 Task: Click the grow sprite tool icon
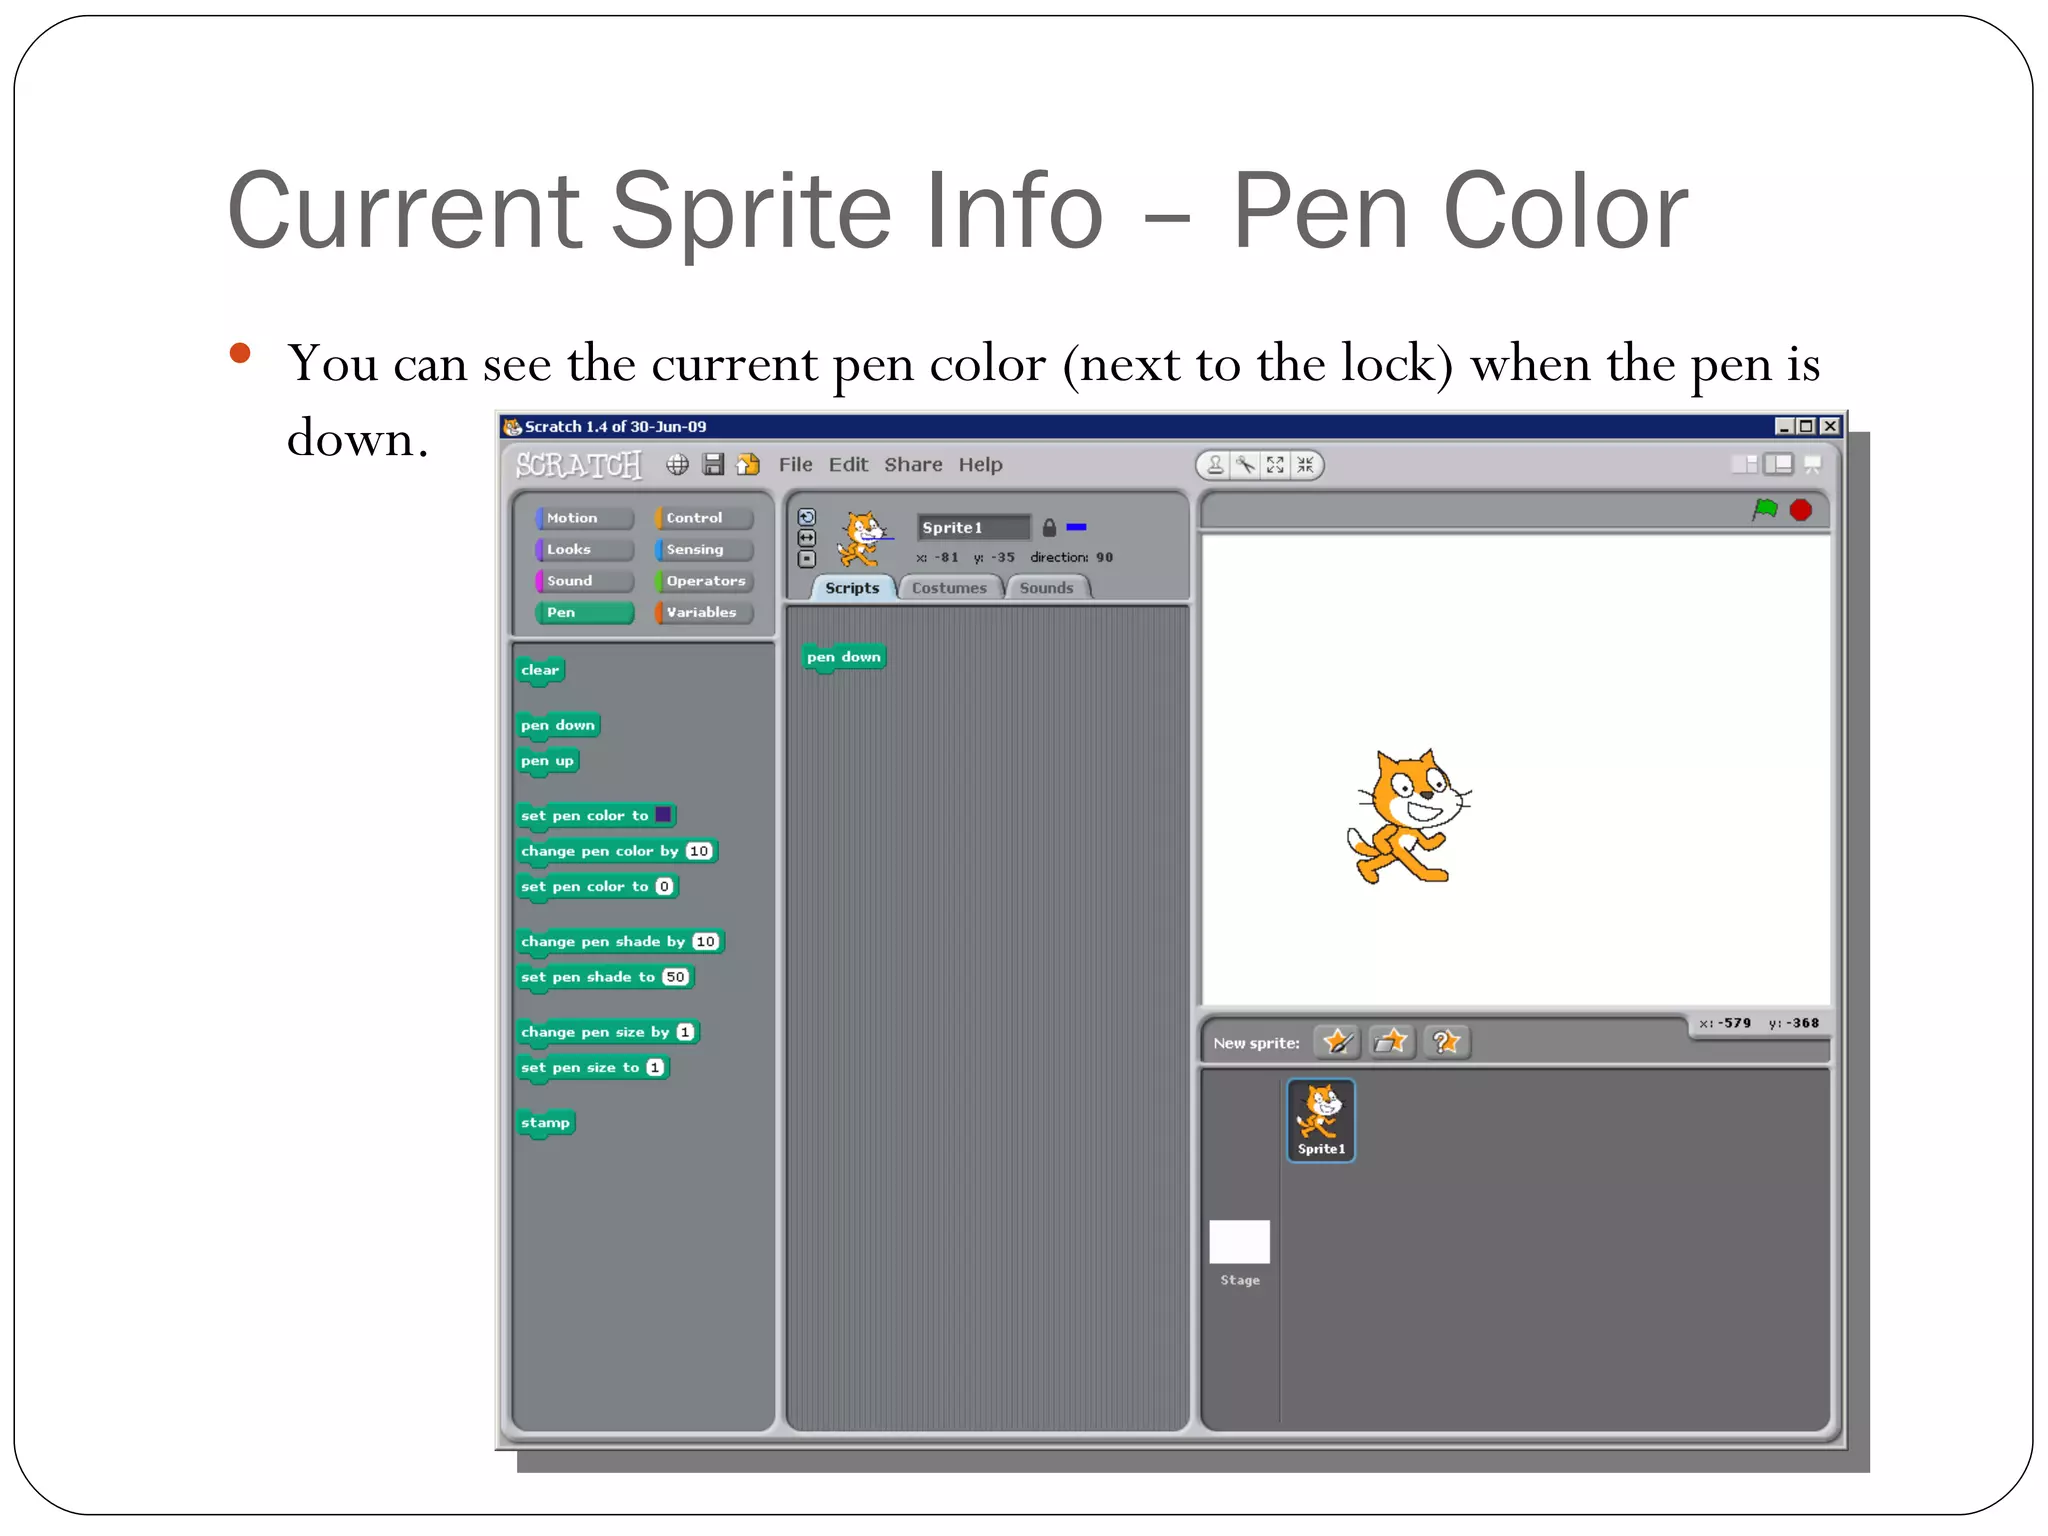[x=1275, y=465]
